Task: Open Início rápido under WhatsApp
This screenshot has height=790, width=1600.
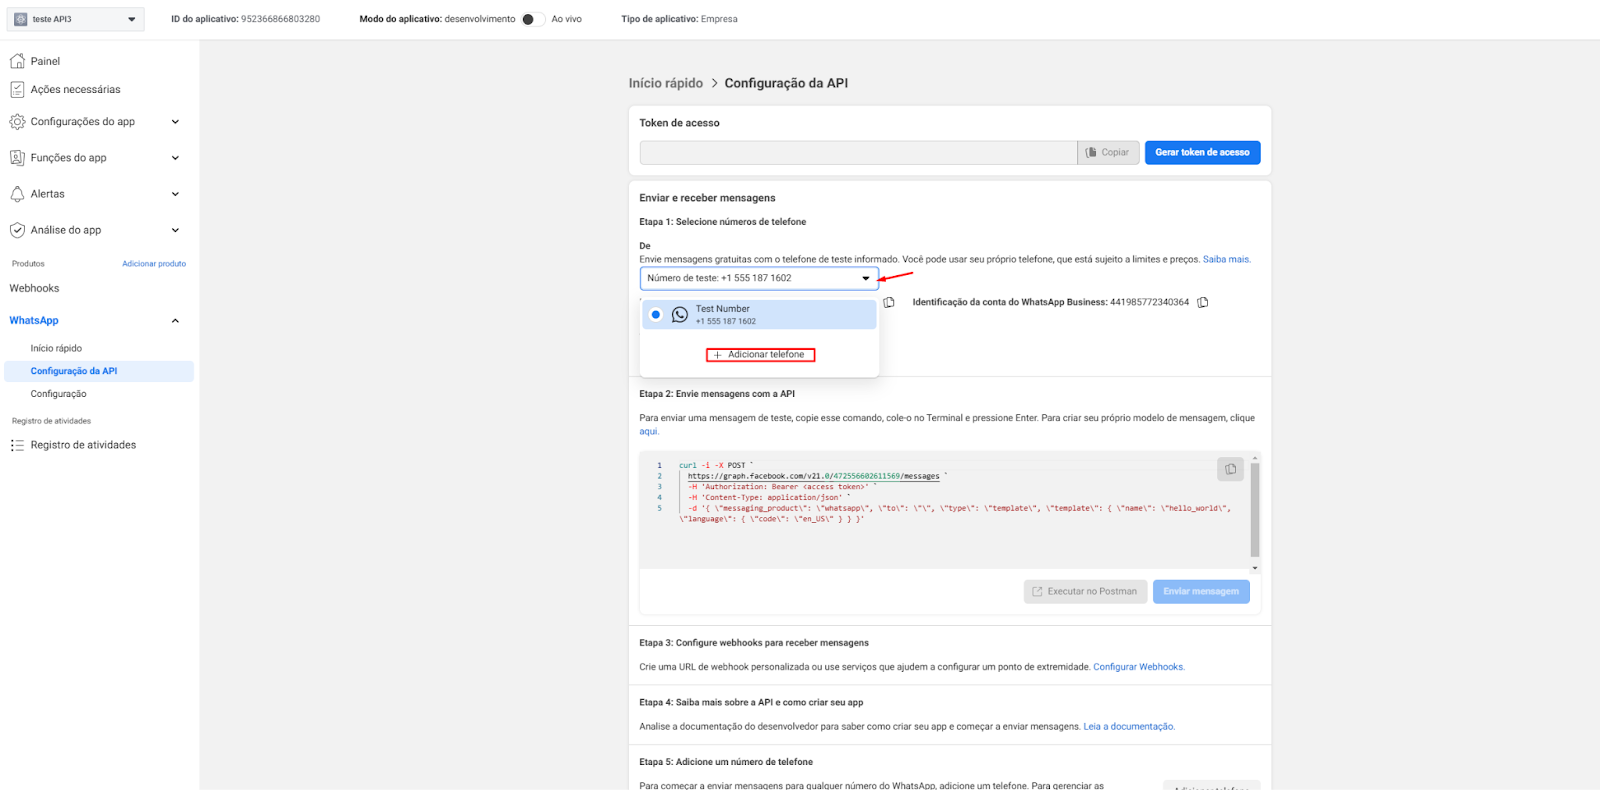Action: coord(56,348)
